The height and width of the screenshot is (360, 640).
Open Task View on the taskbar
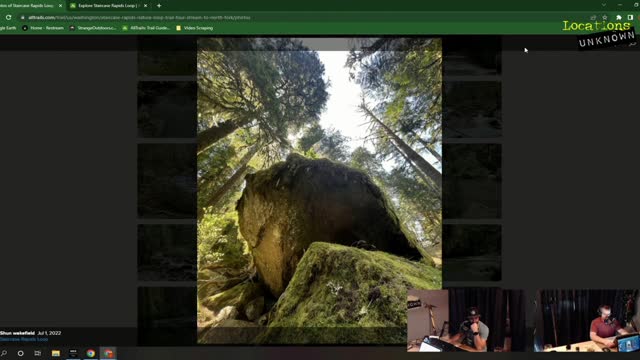[x=38, y=353]
